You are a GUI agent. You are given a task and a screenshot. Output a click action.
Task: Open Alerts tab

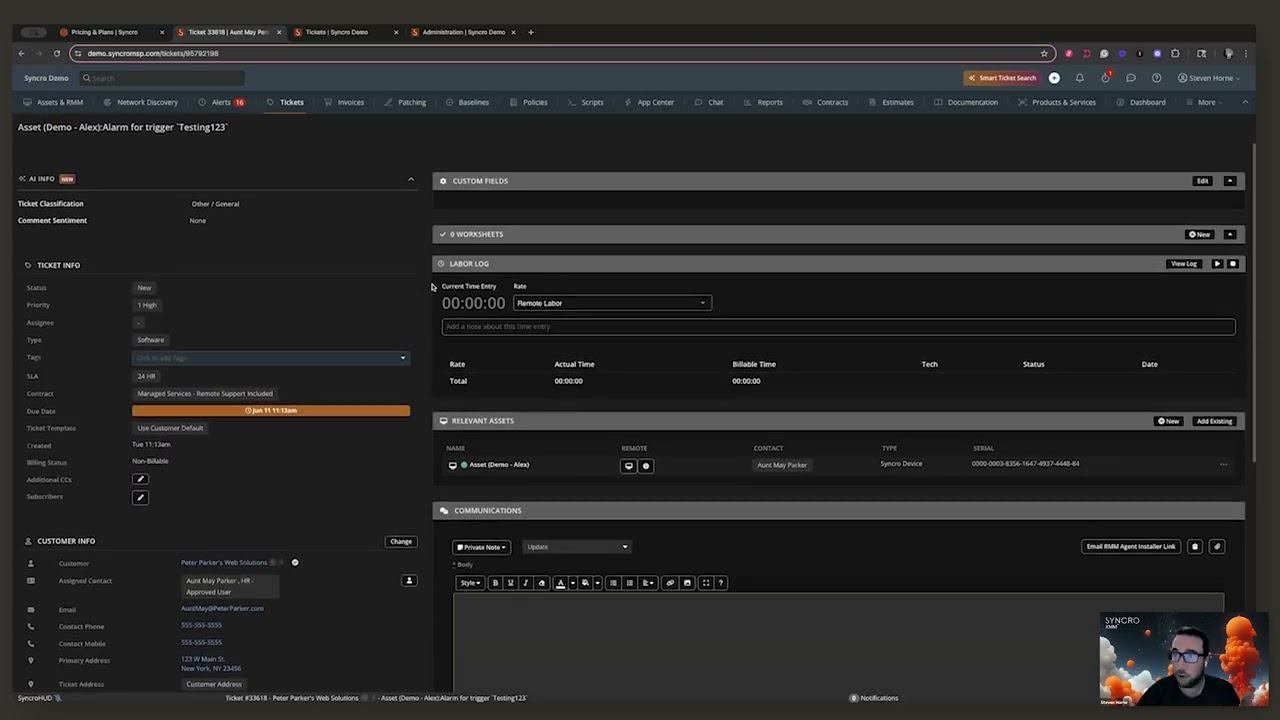tap(222, 102)
